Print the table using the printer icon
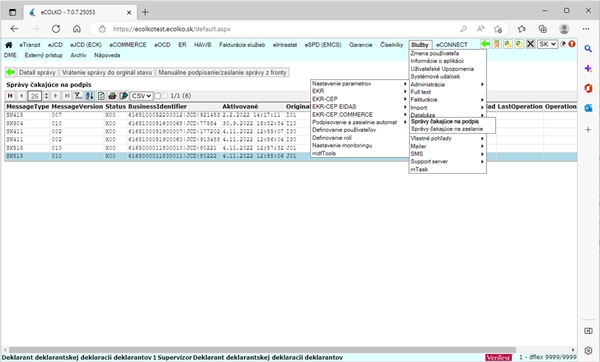The height and width of the screenshot is (362, 600). coord(112,96)
